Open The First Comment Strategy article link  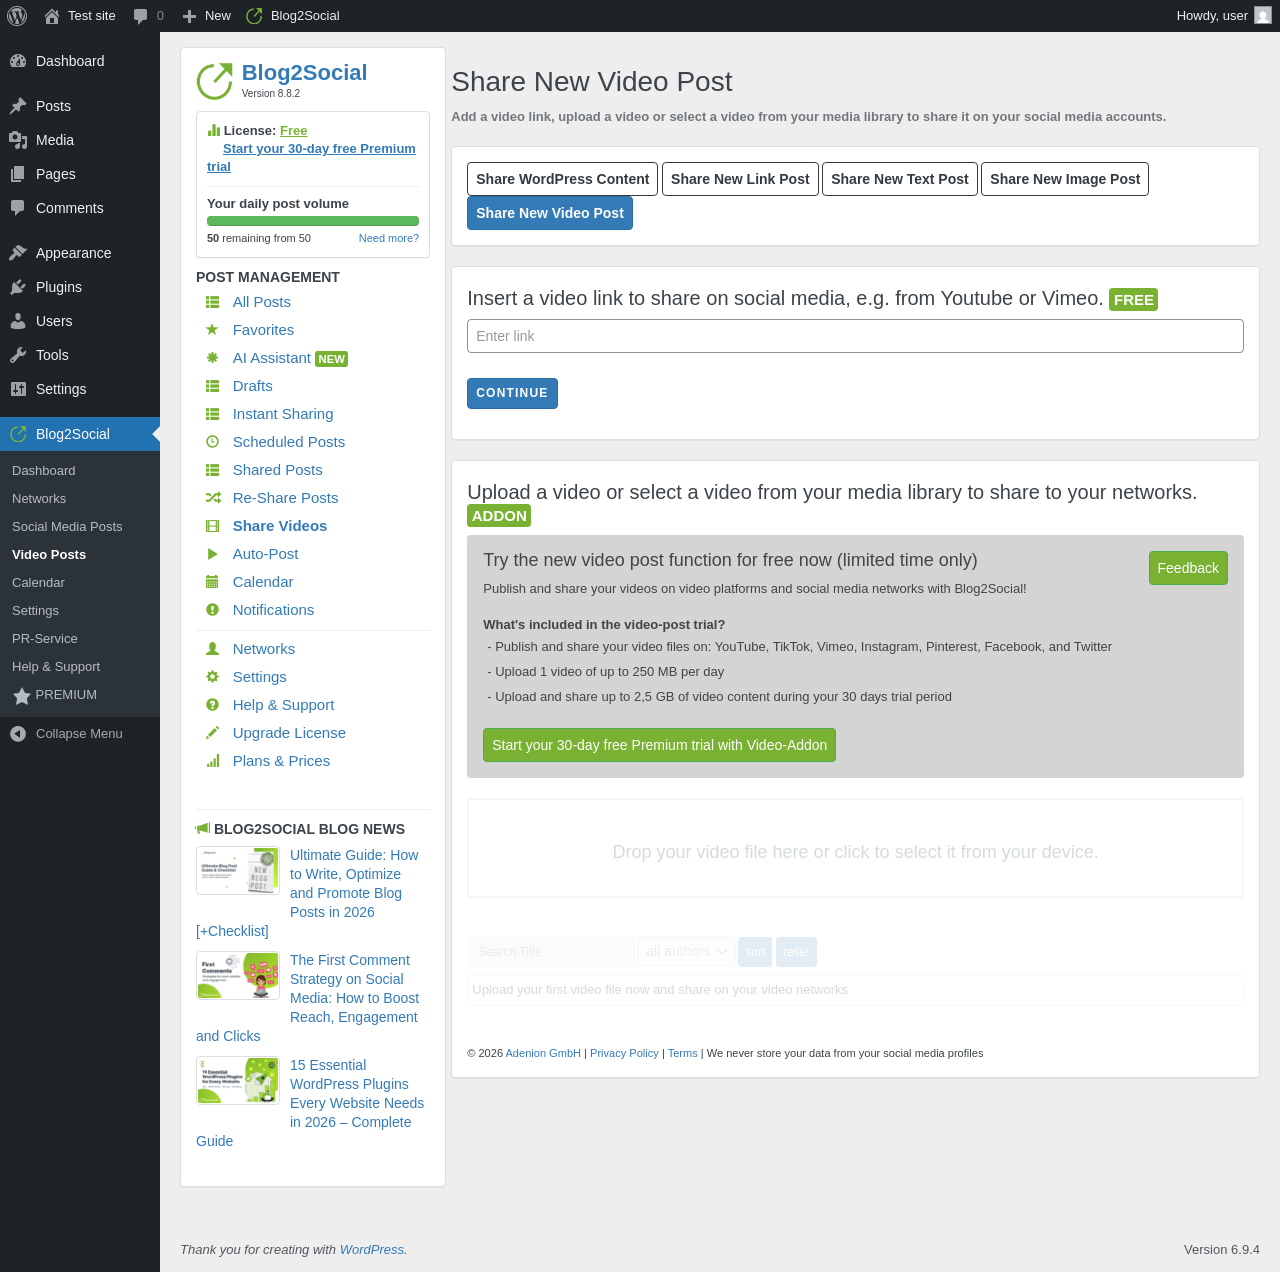[x=354, y=989]
